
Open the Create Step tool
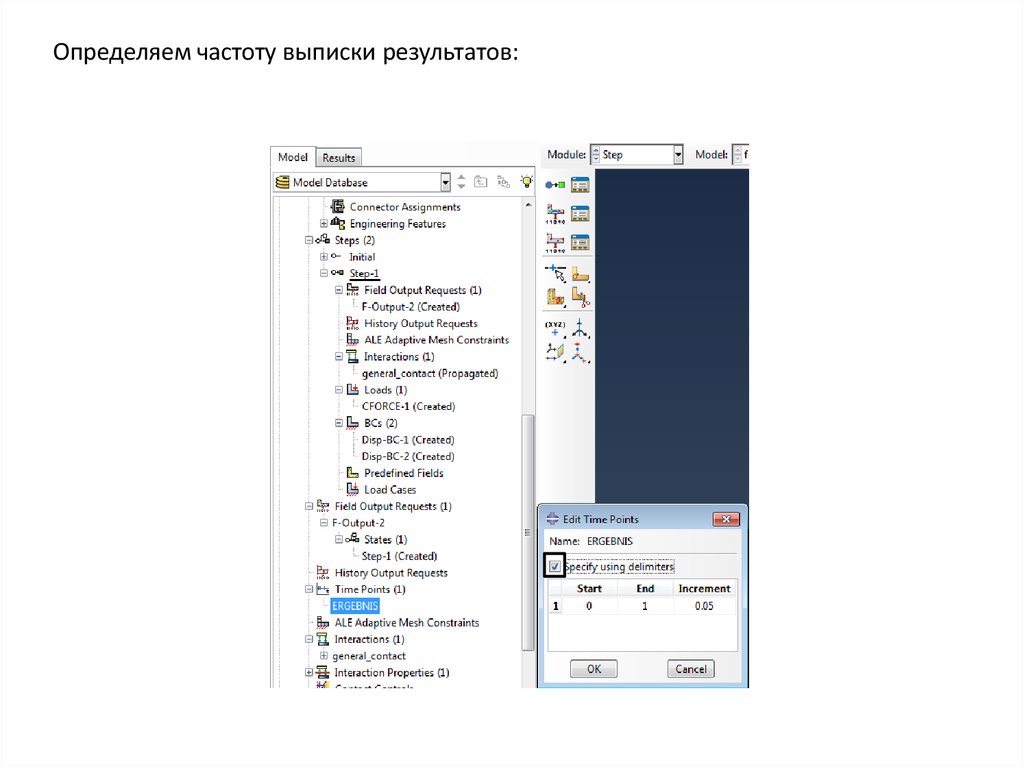tap(555, 185)
